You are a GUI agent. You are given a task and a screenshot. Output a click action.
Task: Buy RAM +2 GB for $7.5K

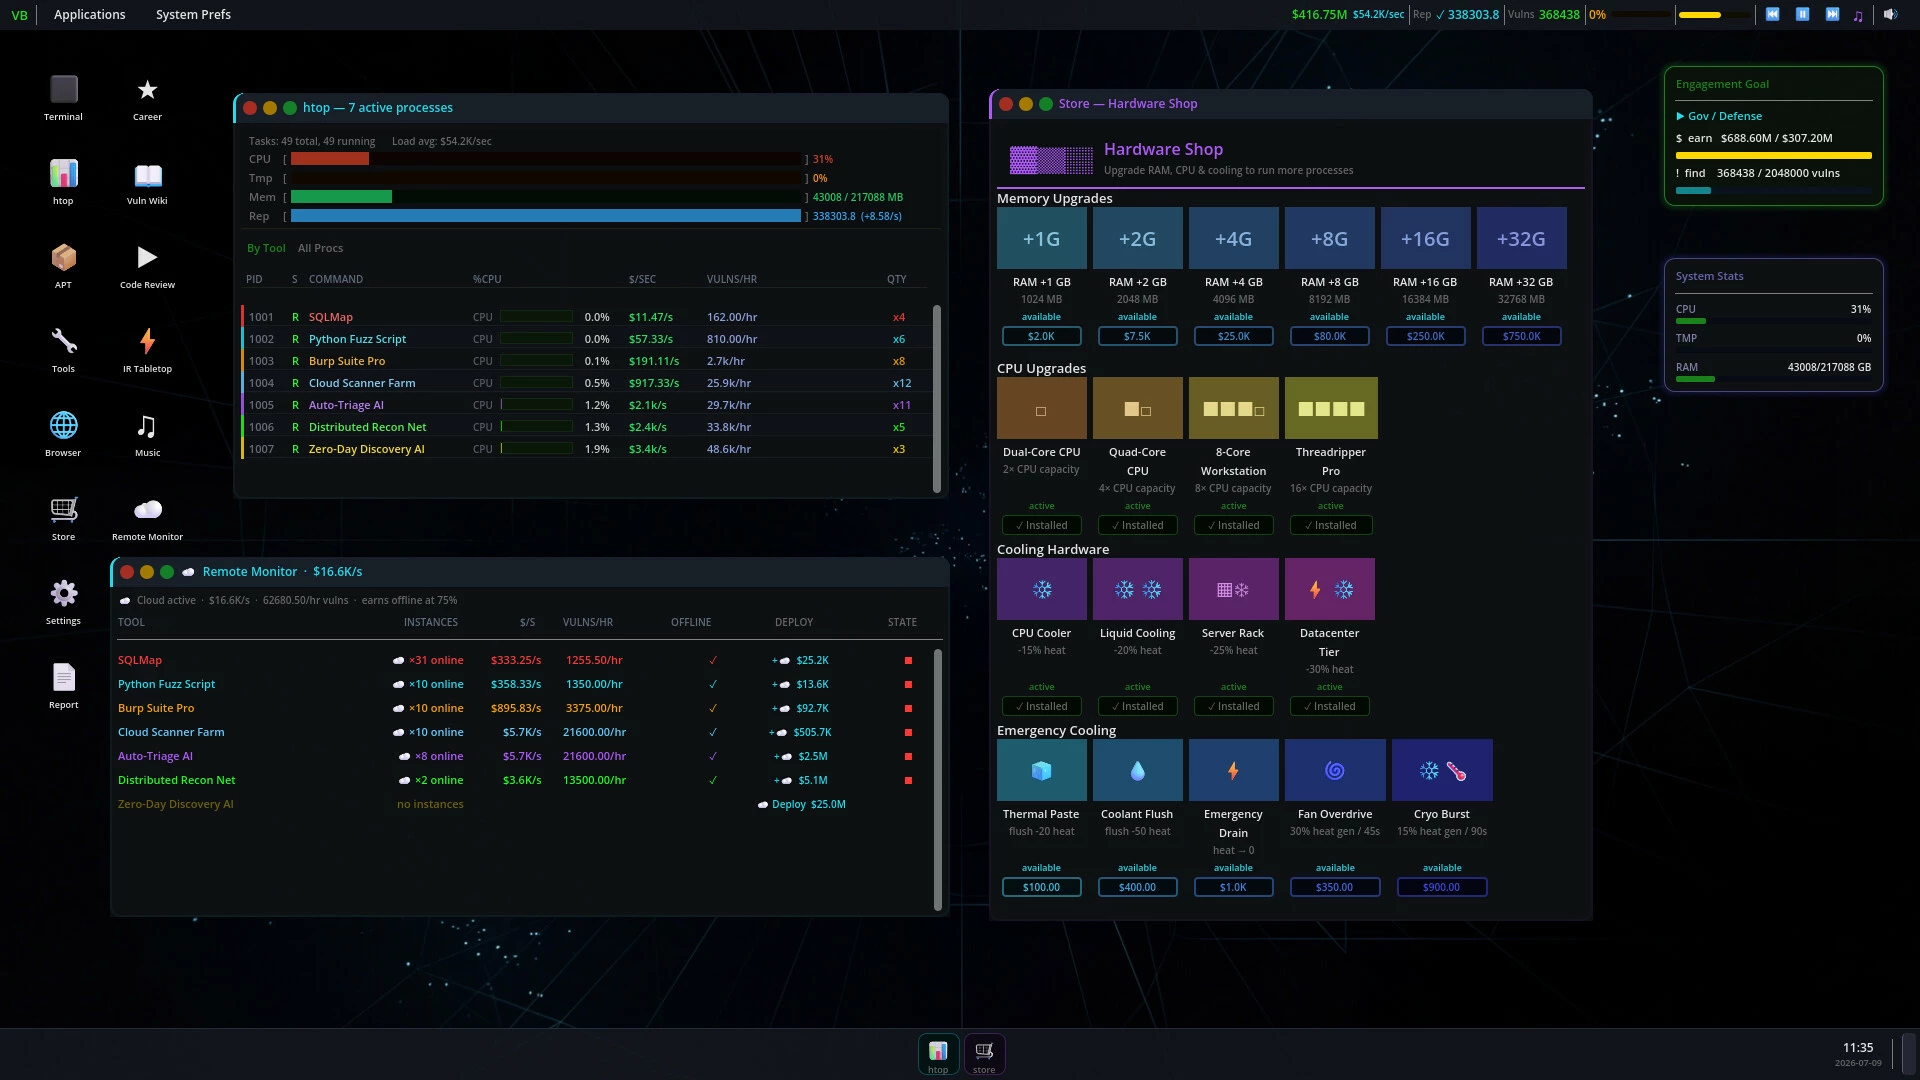click(1137, 336)
